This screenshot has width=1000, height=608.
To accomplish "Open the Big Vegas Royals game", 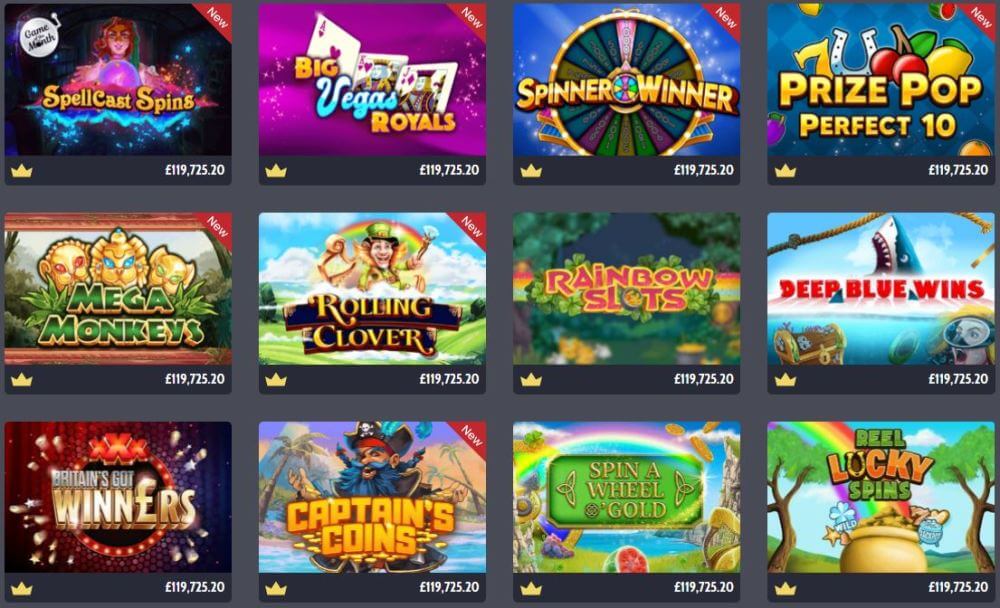I will click(372, 80).
